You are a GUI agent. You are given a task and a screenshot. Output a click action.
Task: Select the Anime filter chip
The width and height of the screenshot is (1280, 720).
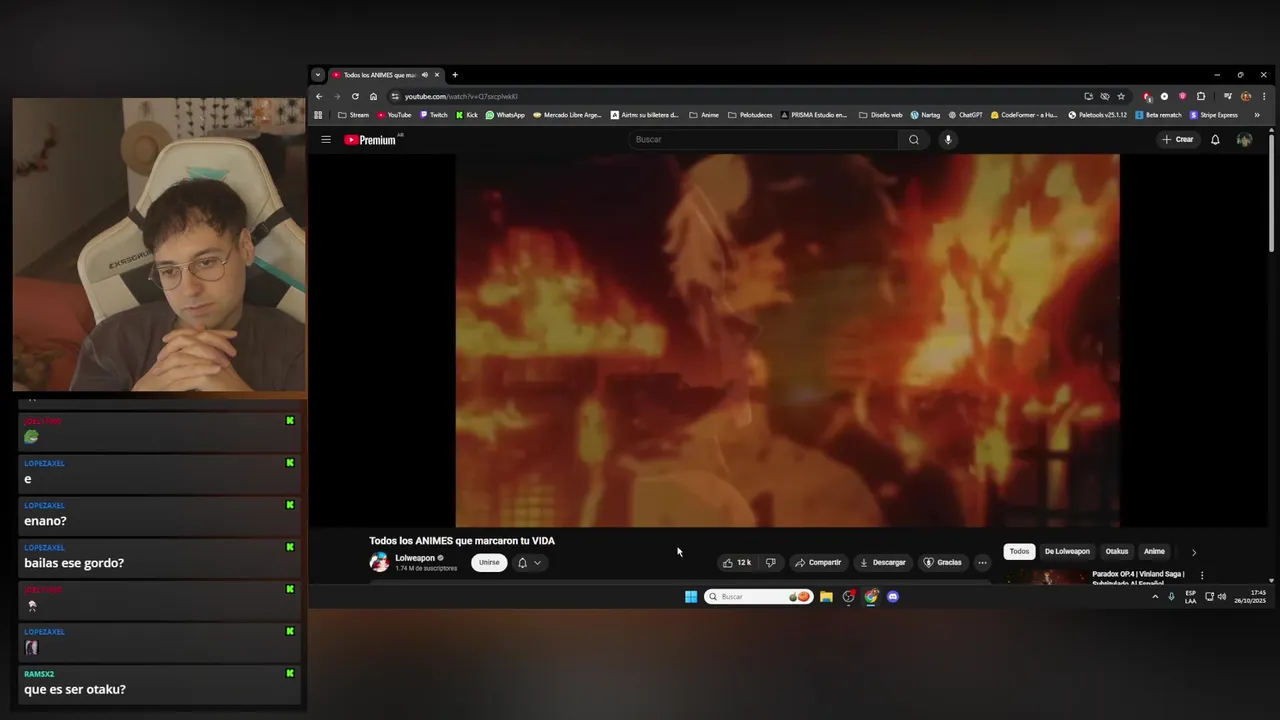pyautogui.click(x=1154, y=552)
